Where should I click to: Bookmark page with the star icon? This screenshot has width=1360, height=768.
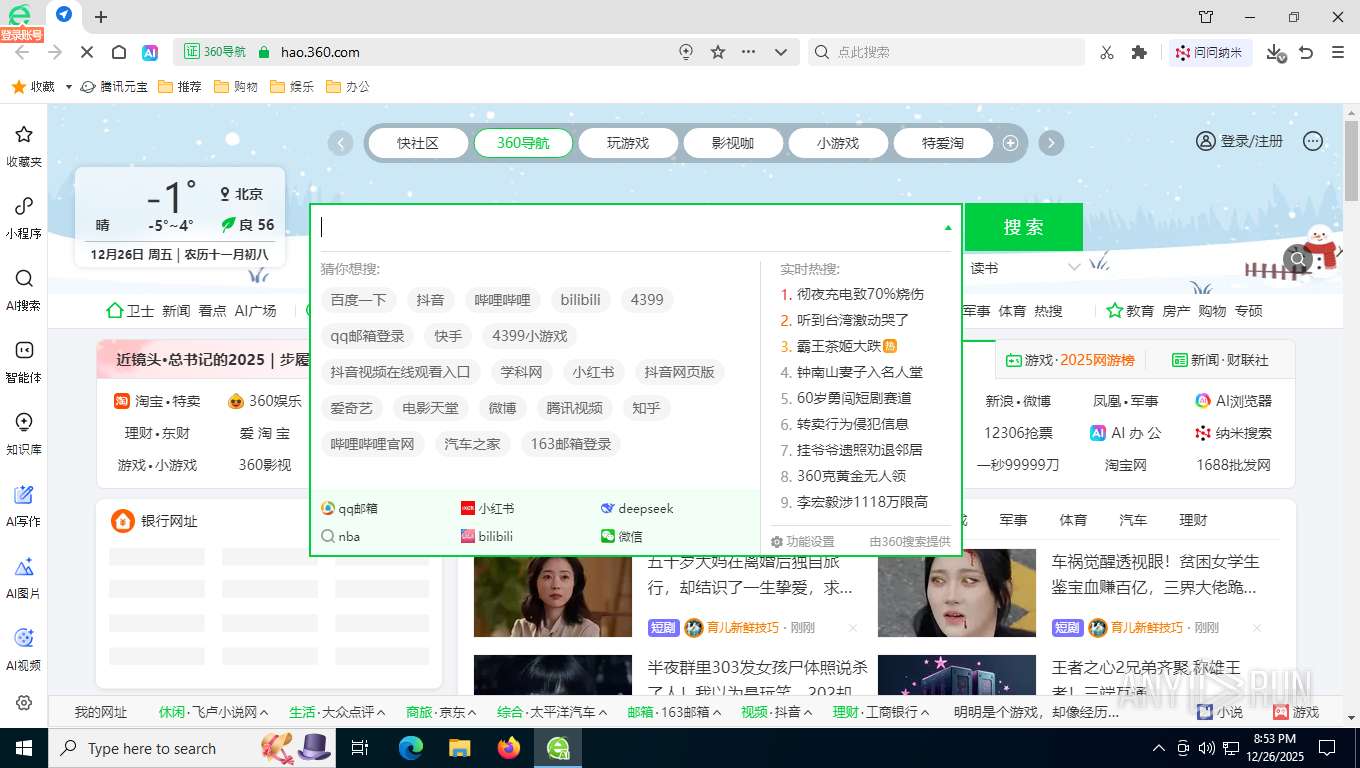(x=718, y=52)
